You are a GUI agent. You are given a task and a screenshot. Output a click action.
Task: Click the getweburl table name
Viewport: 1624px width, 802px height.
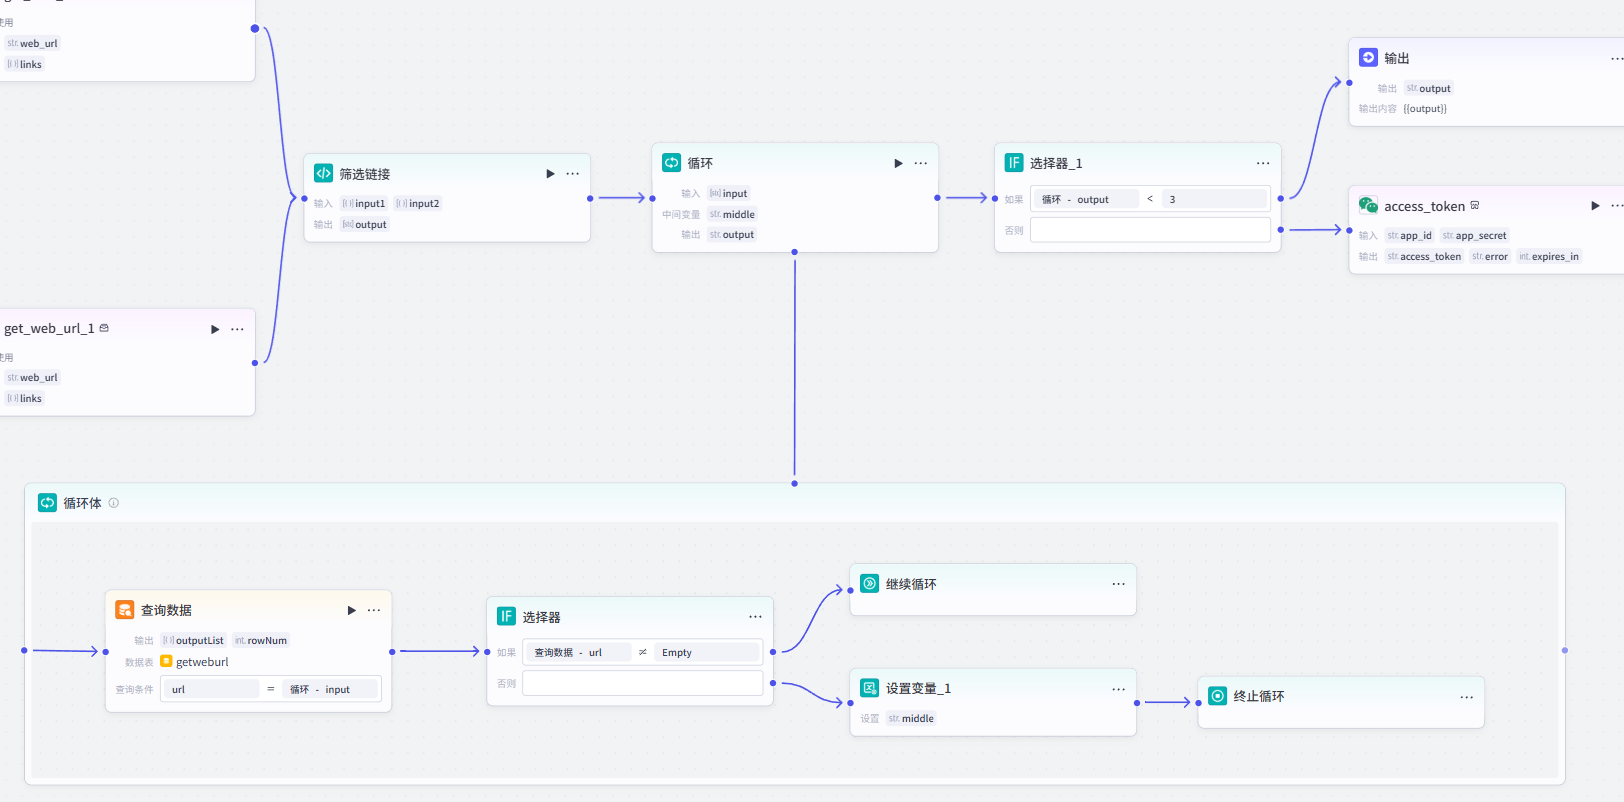(x=202, y=662)
